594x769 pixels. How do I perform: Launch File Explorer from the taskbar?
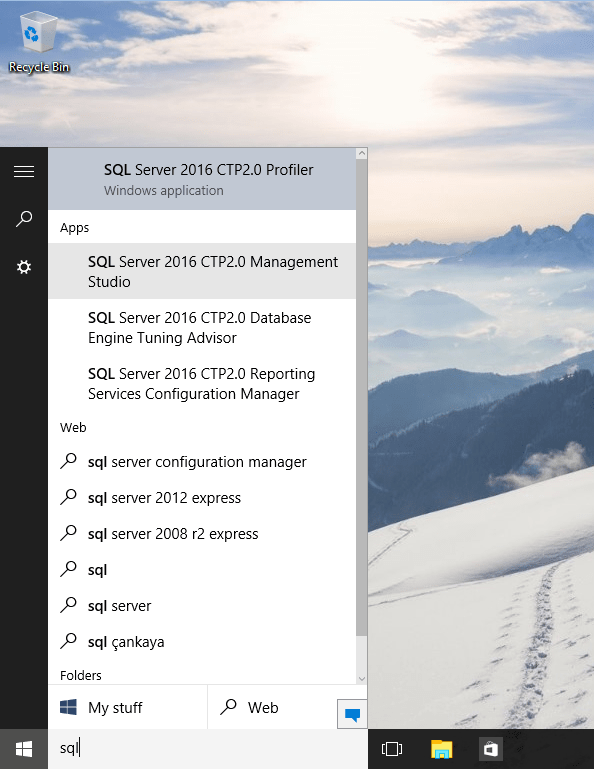pyautogui.click(x=441, y=749)
